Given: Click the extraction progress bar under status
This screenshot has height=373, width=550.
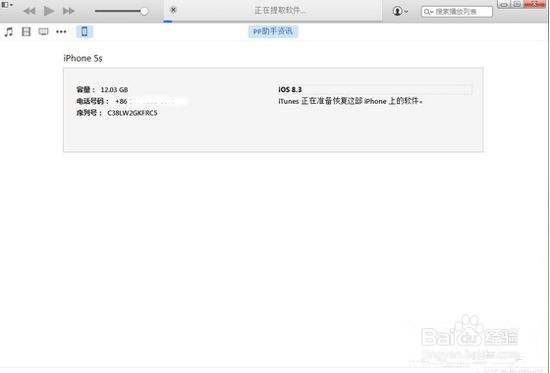Looking at the screenshot, I should tap(273, 21).
